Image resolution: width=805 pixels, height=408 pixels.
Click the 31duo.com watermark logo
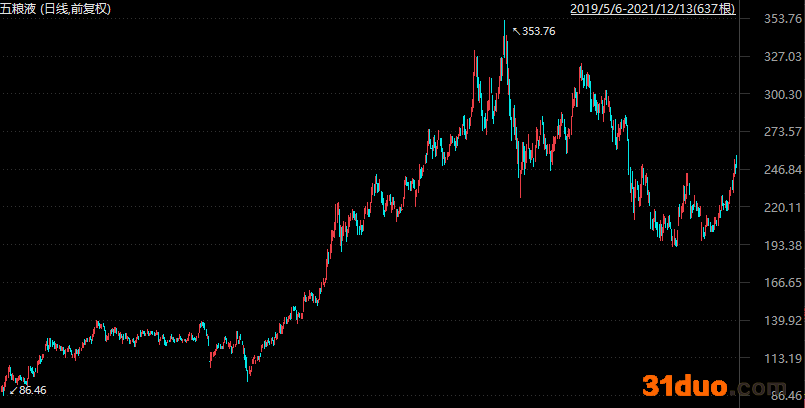703,387
